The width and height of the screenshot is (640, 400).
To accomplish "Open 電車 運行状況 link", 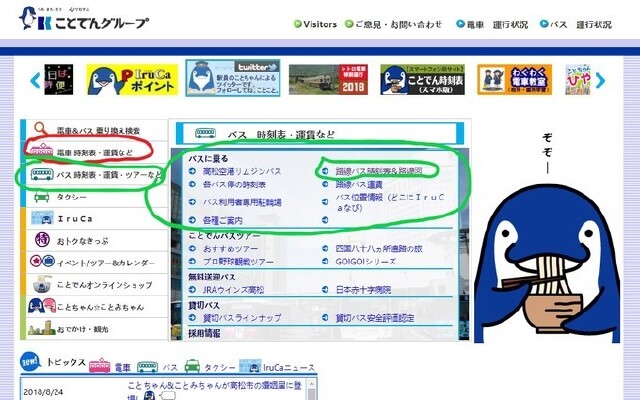I will pyautogui.click(x=492, y=24).
